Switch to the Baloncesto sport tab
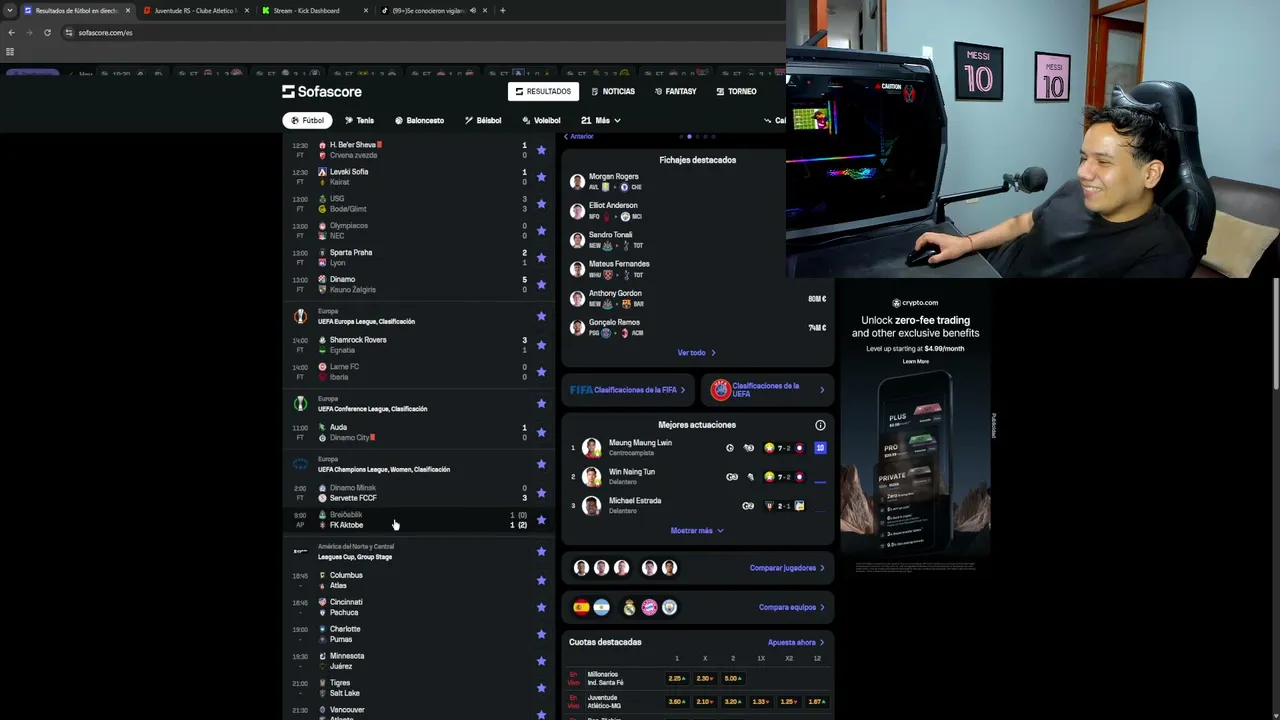 pyautogui.click(x=419, y=120)
